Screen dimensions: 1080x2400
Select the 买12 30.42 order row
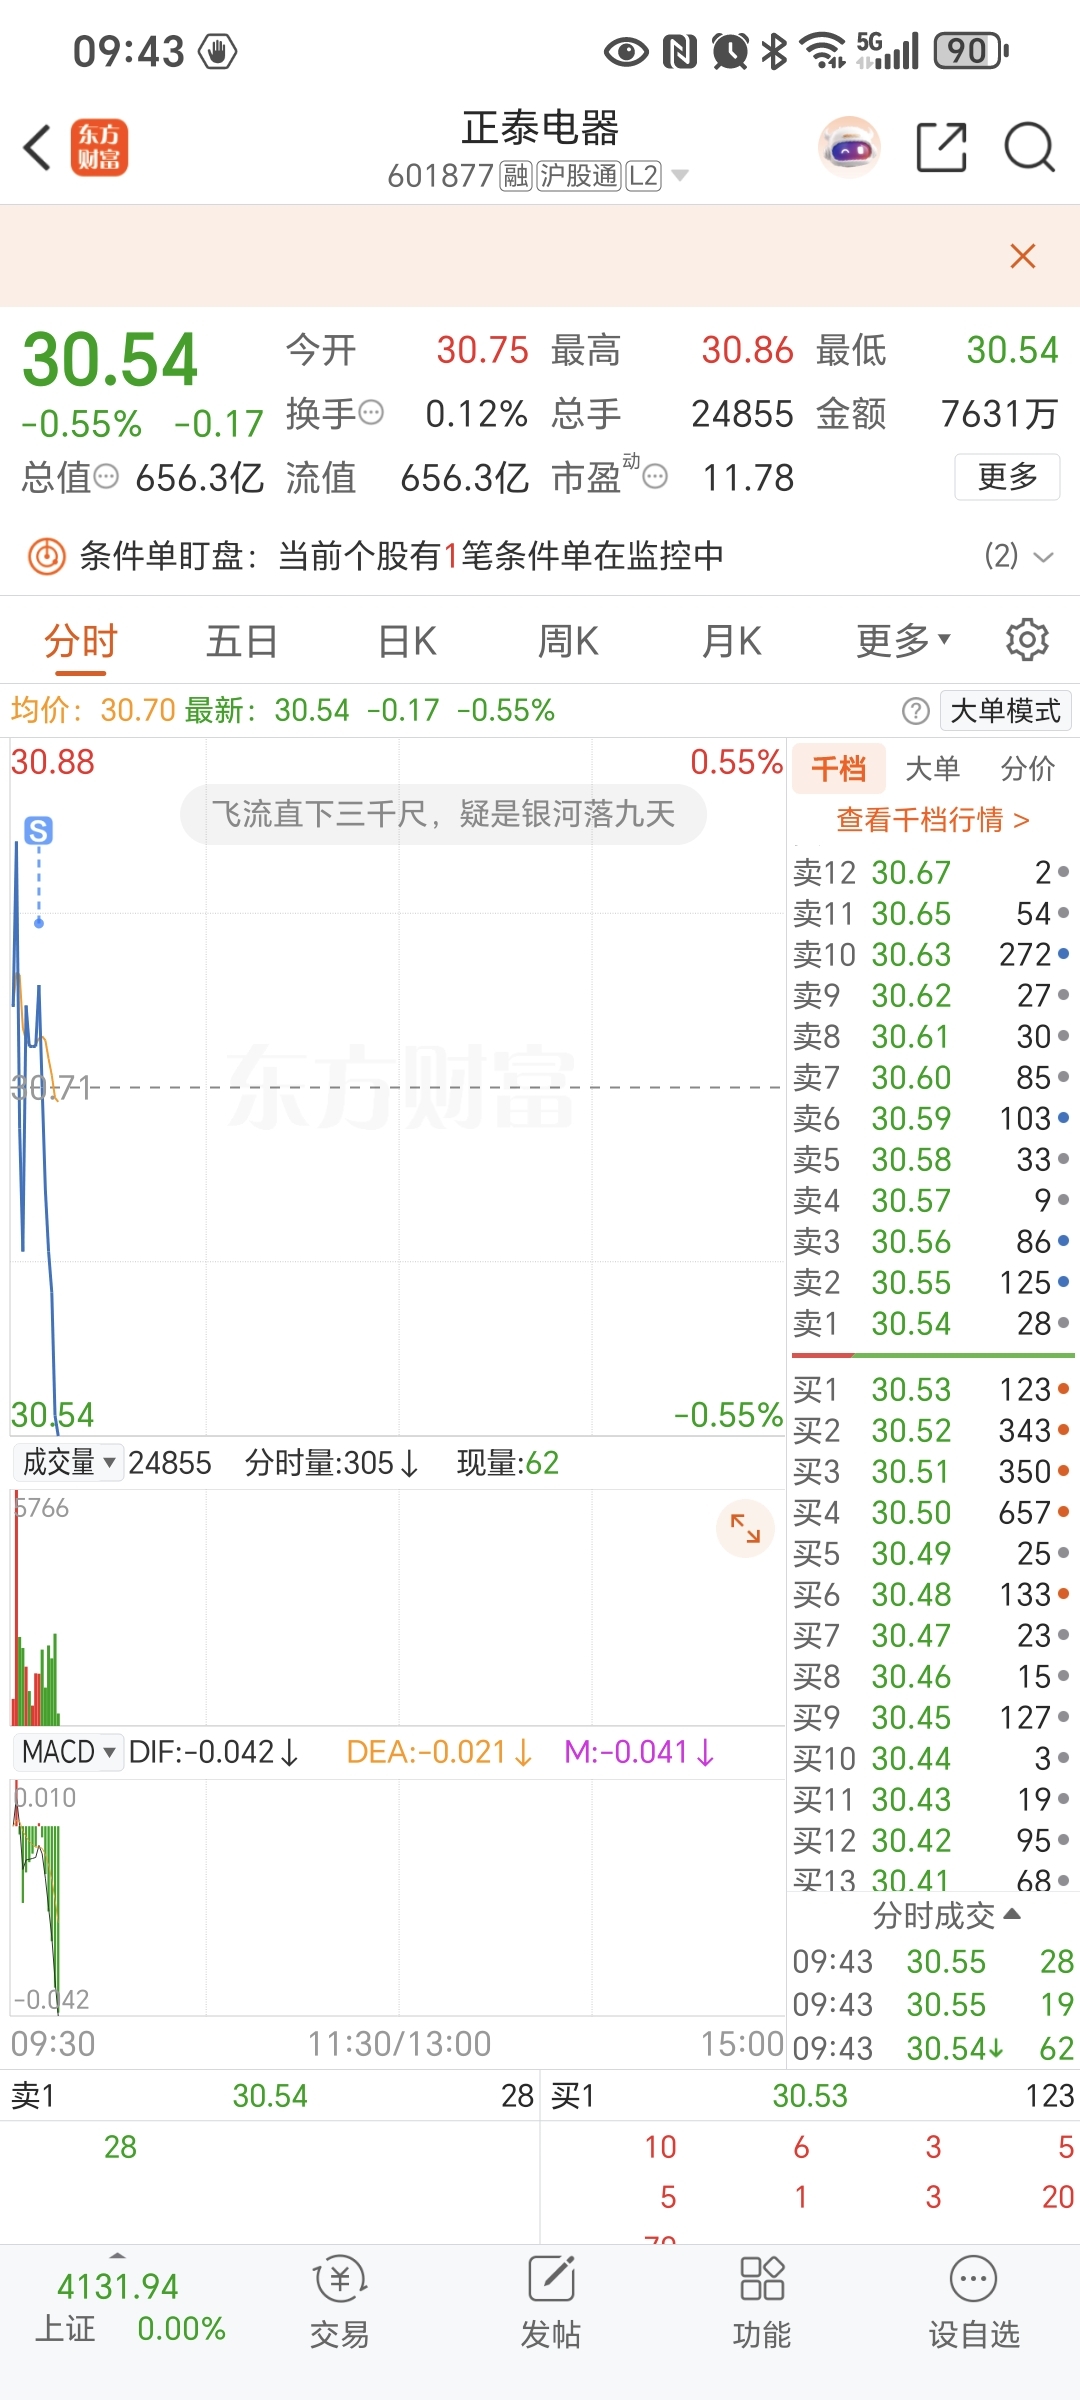coord(931,1841)
